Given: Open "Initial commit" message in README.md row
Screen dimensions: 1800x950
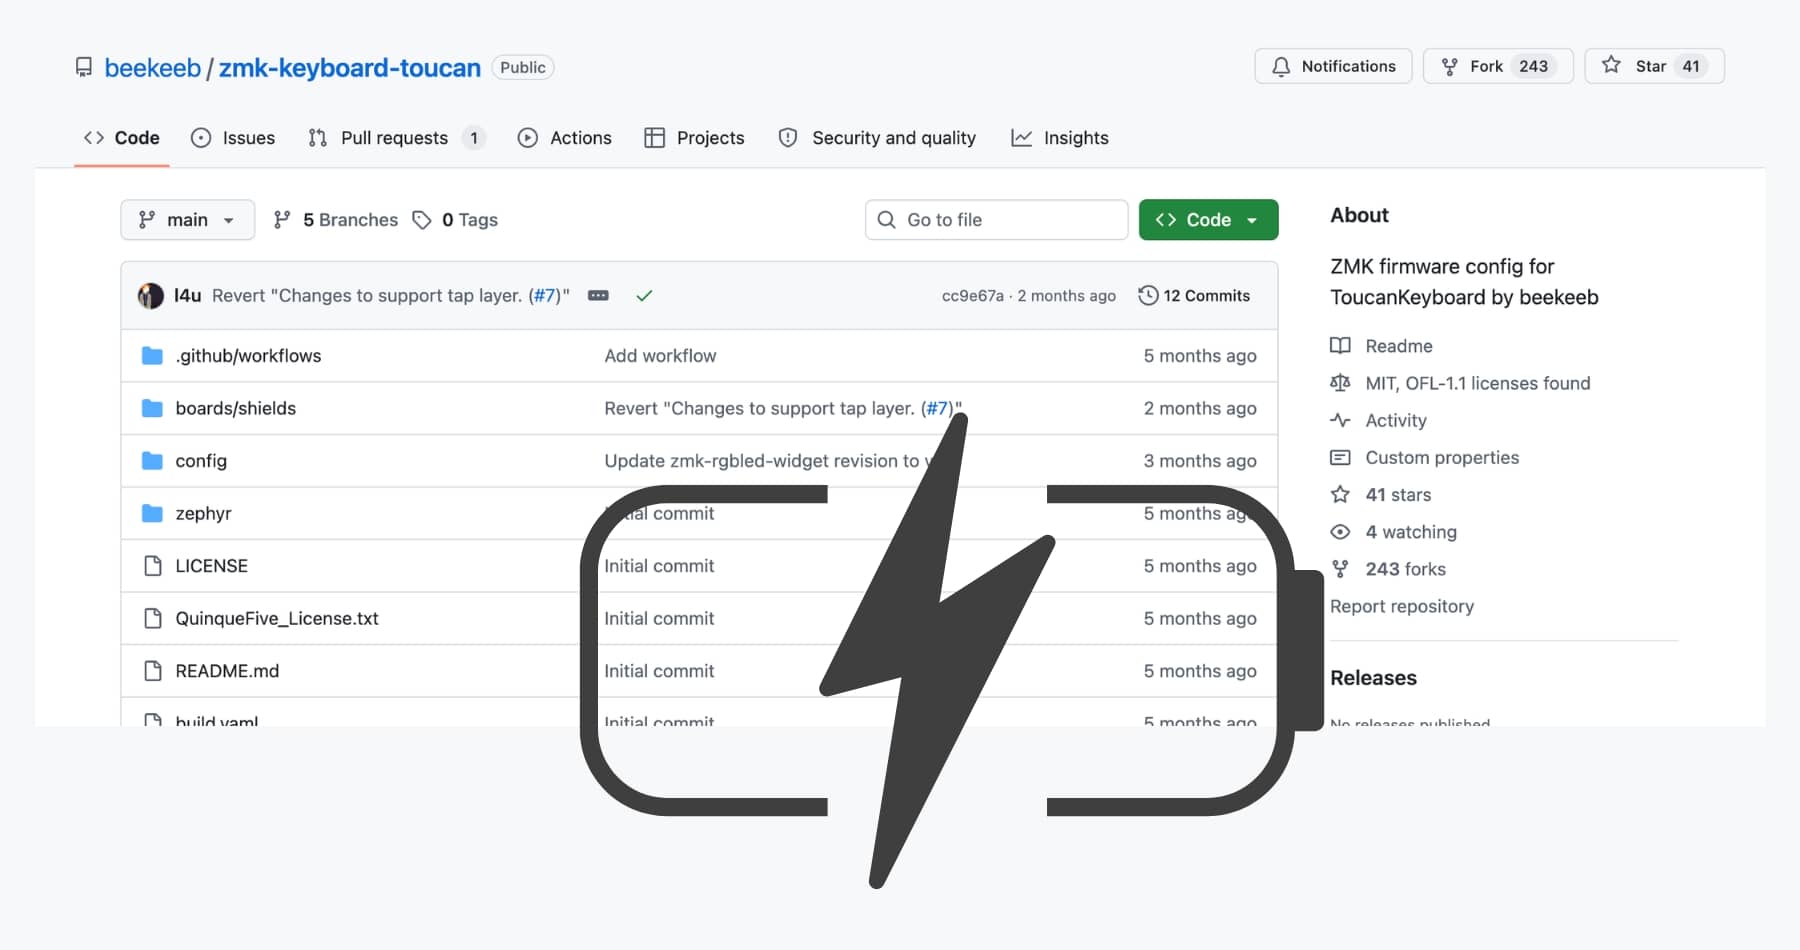Looking at the screenshot, I should tap(659, 671).
